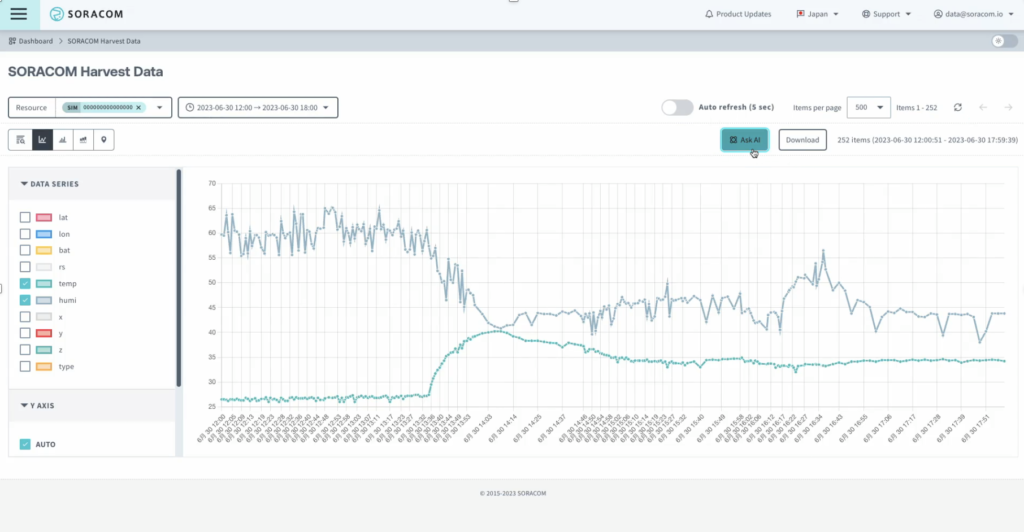Screen dimensions: 1024x532
Task: Click the SORACOM logo
Action: pyautogui.click(x=86, y=14)
